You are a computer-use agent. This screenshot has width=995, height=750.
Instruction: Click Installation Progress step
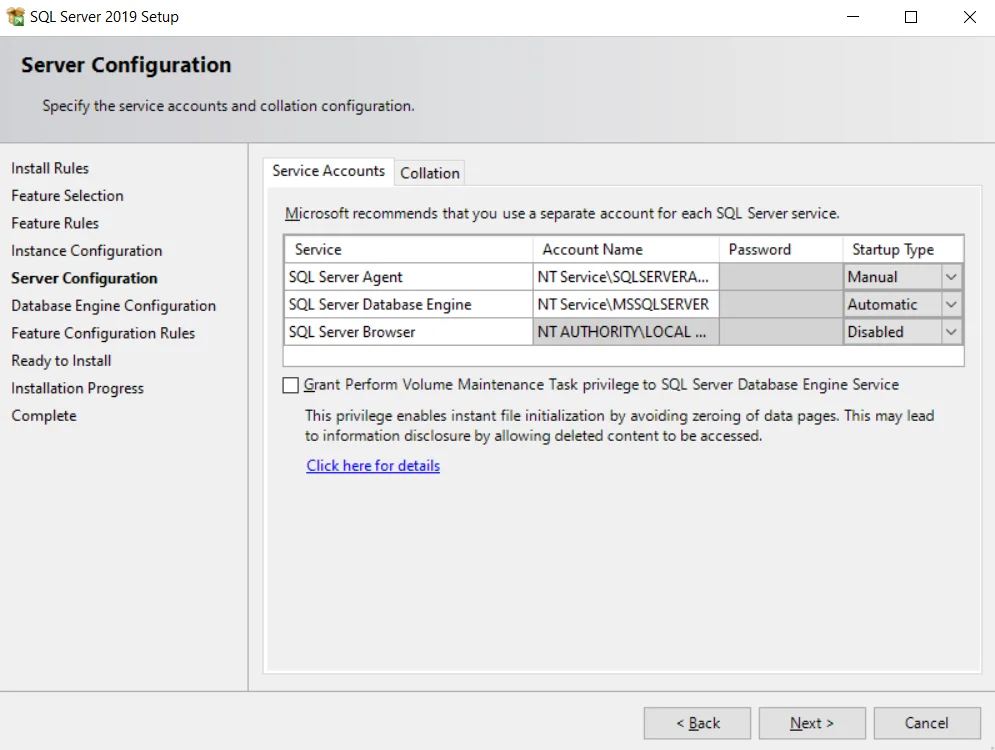point(77,388)
